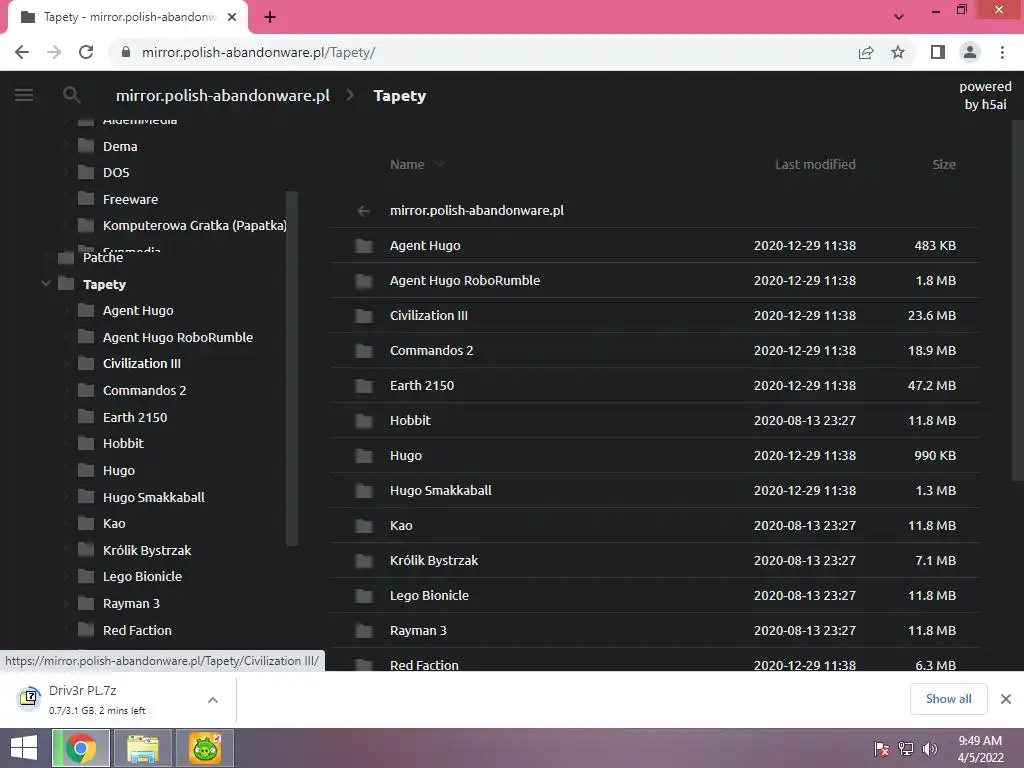
Task: Click Hugo Smakkaball in file list
Action: pos(654,490)
